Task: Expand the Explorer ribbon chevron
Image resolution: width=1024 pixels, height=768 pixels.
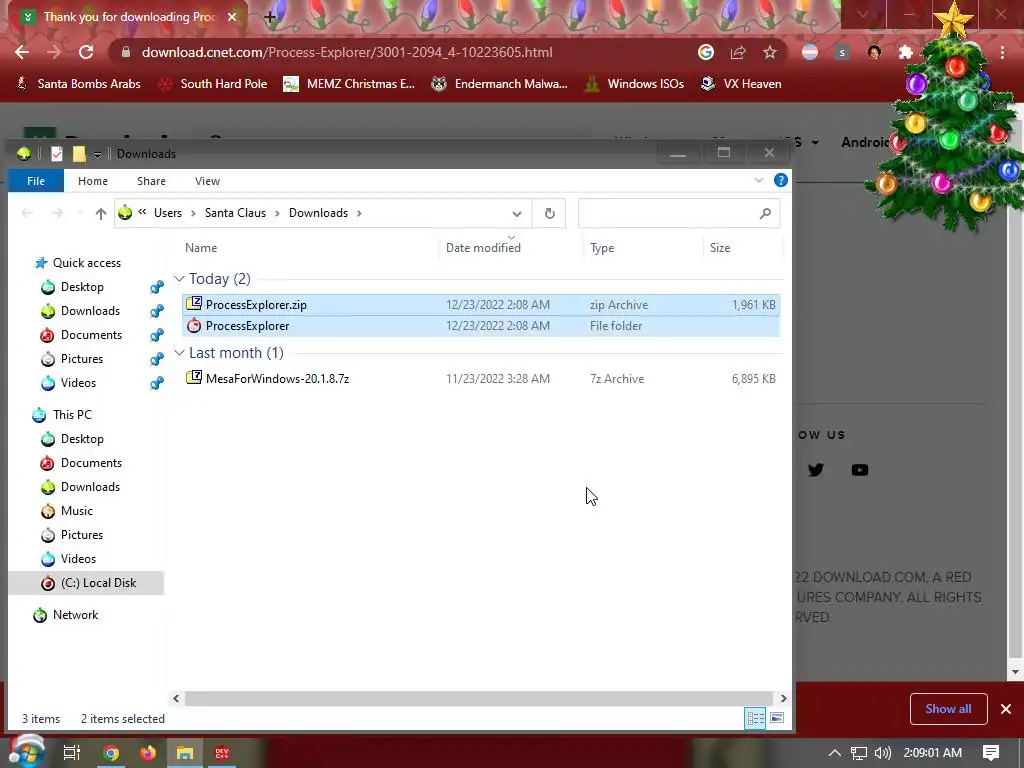Action: coord(758,180)
